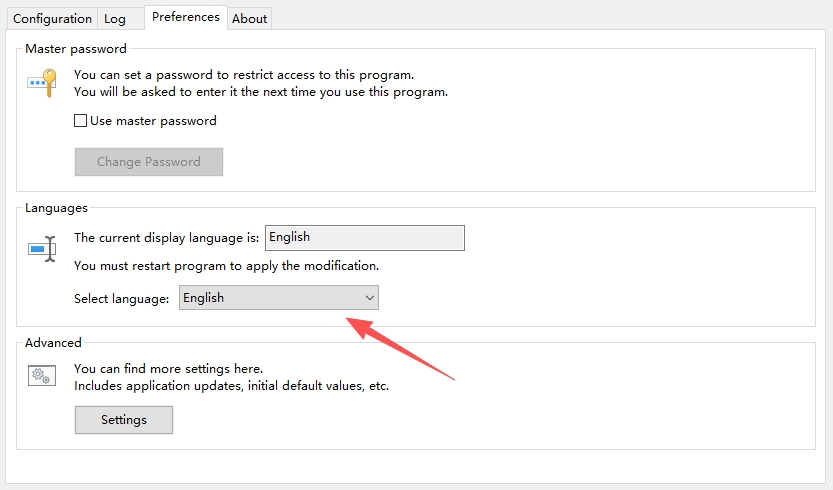Click the 'Master password' group heading

point(76,49)
